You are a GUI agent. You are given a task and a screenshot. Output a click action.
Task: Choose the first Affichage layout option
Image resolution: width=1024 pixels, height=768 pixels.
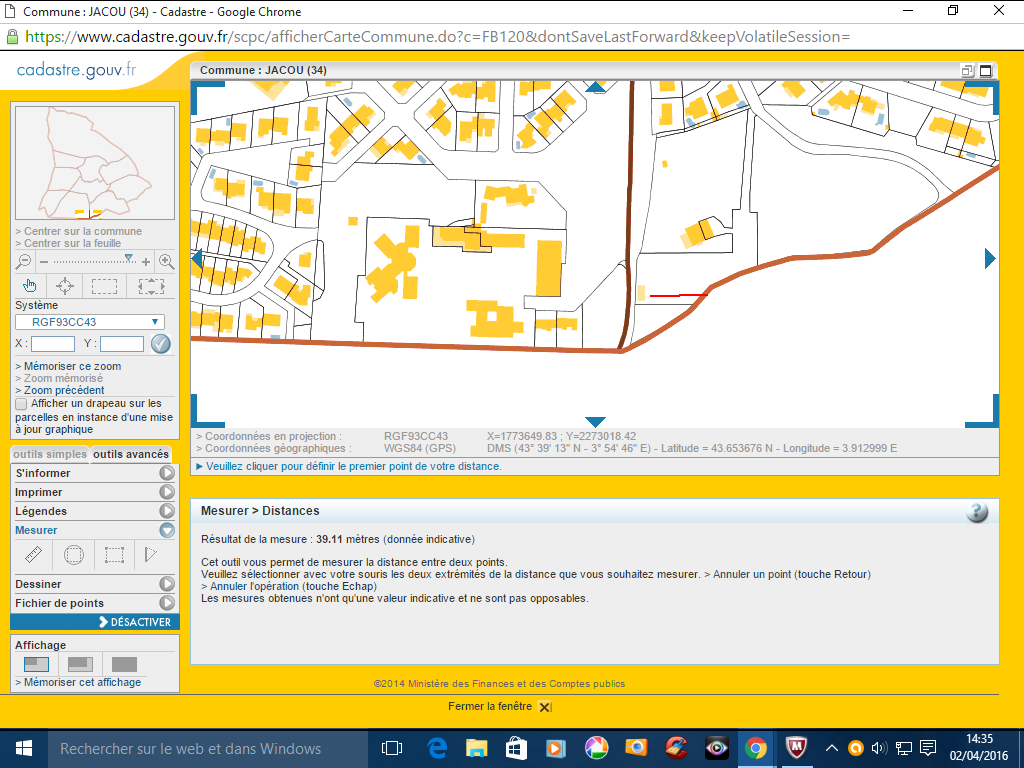tap(36, 664)
